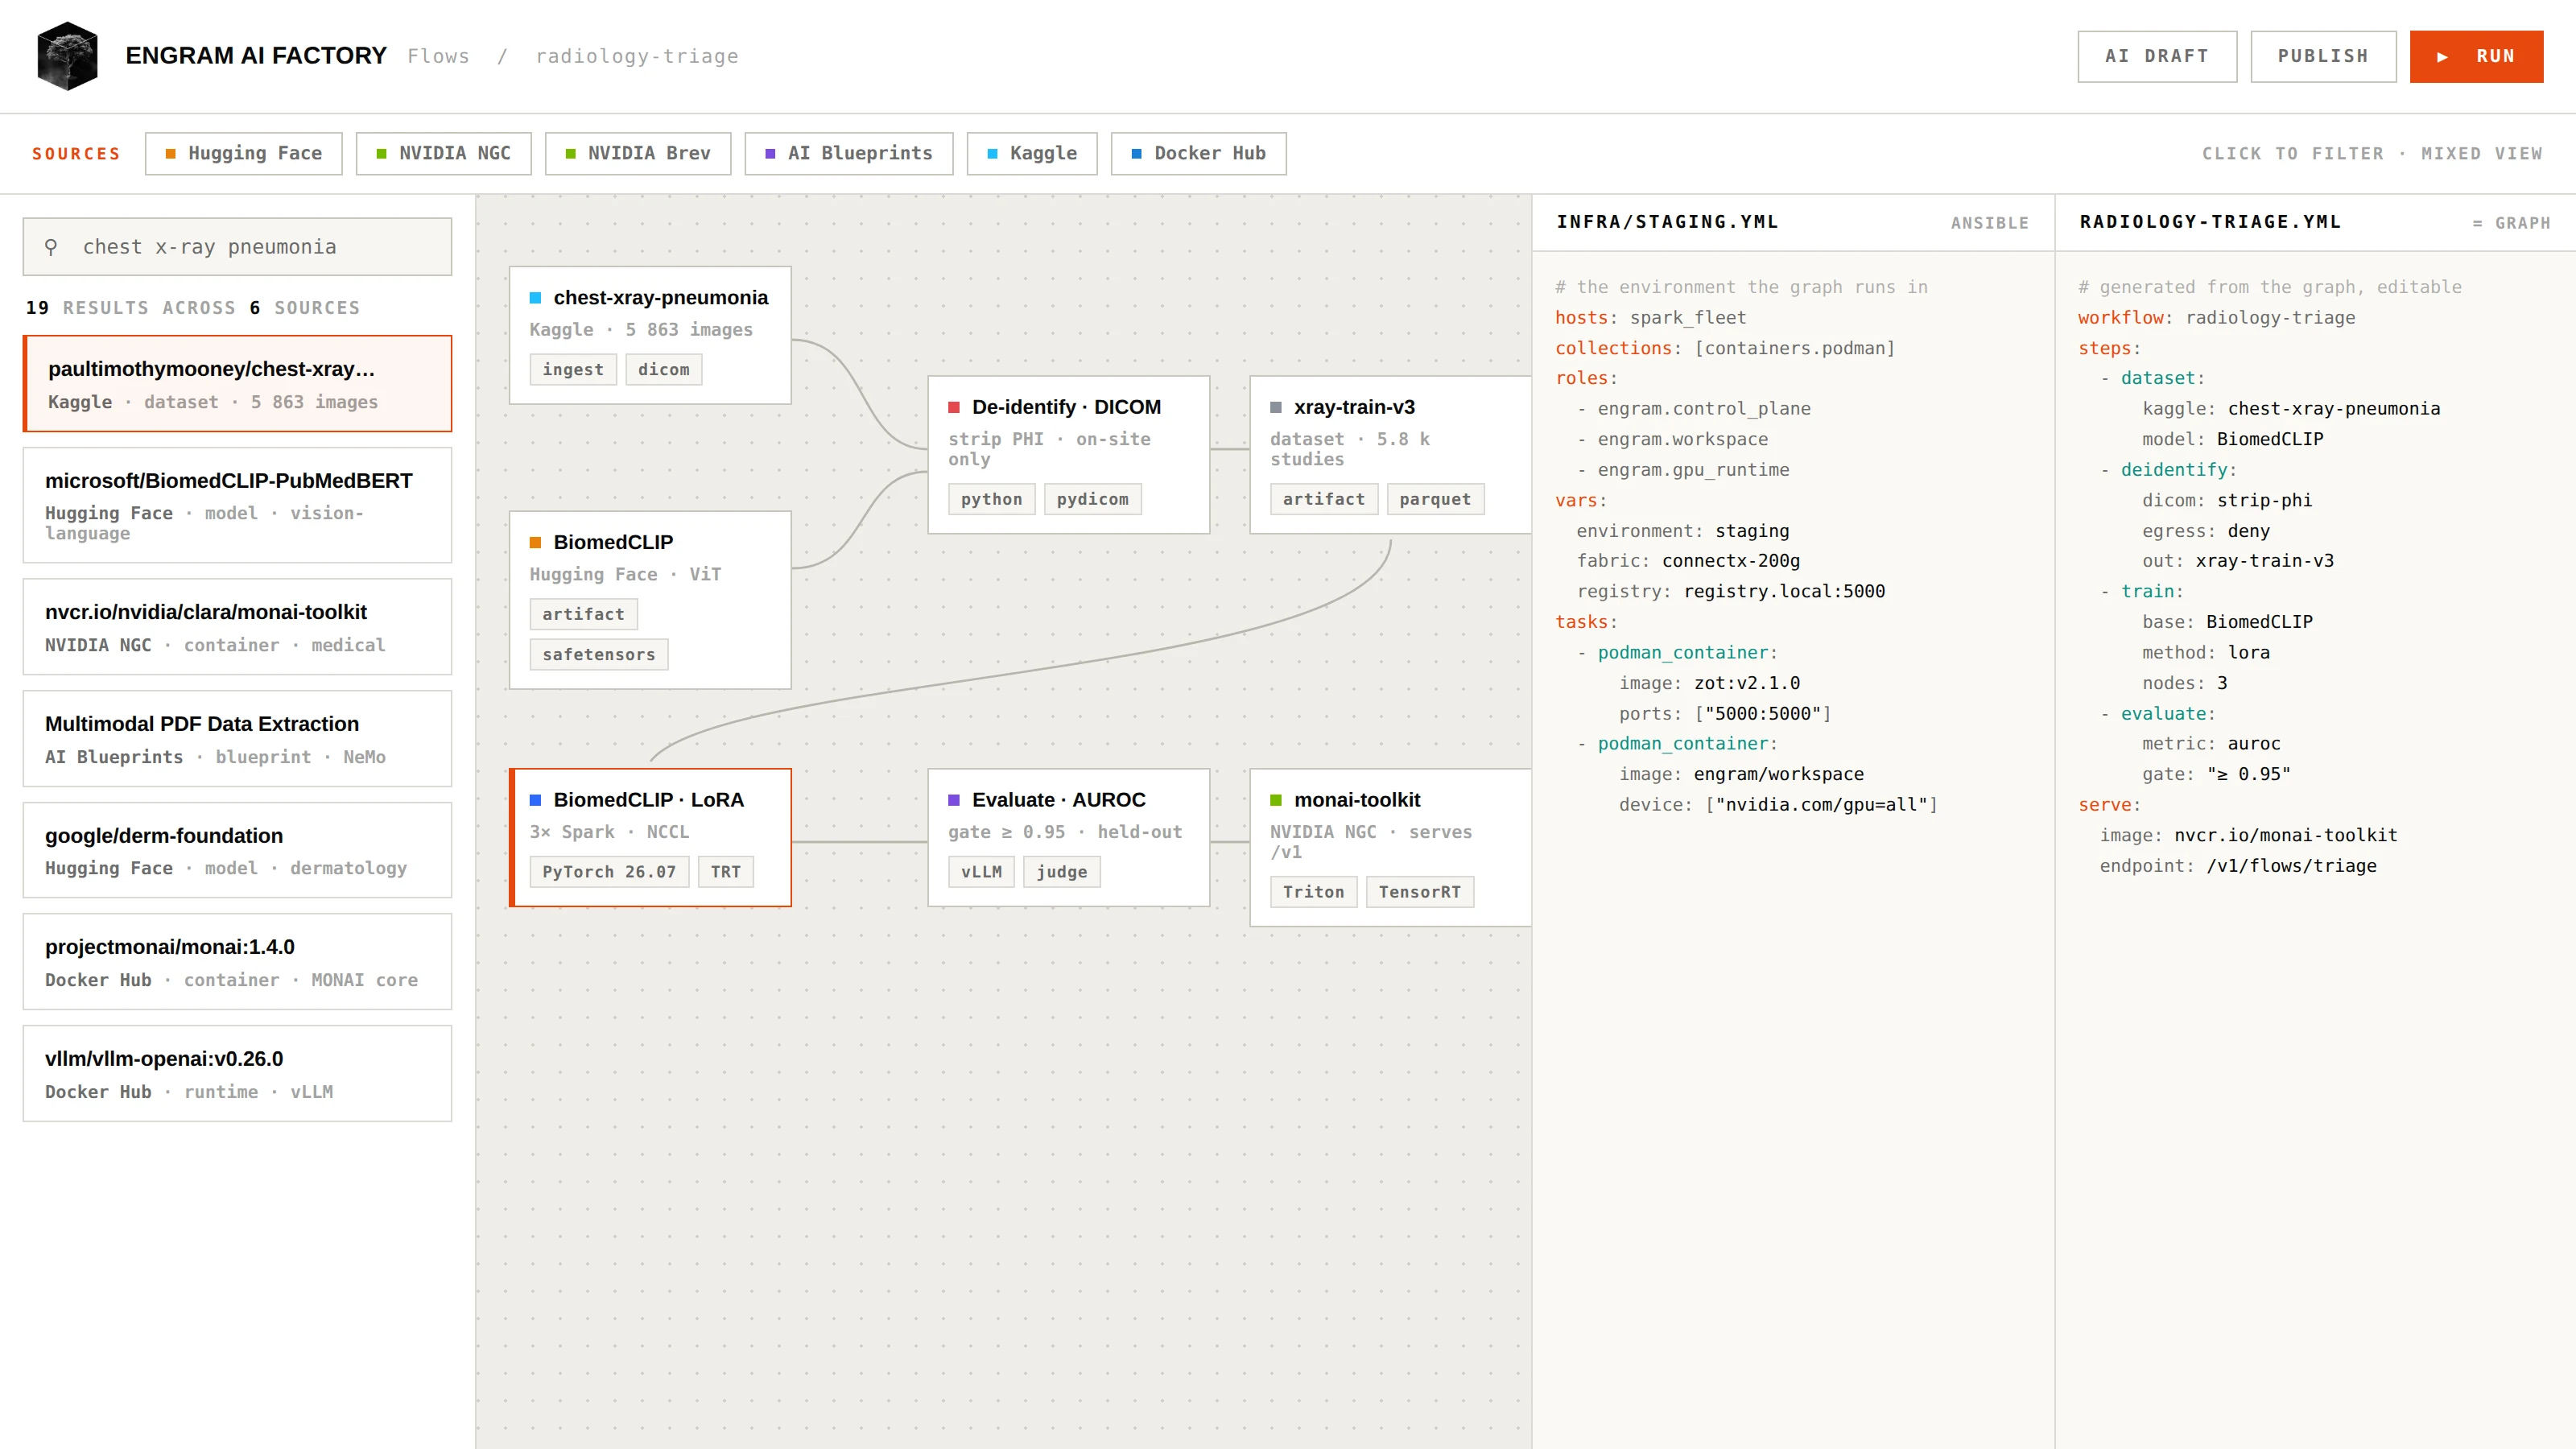Screen dimensions: 2576x1449
Task: Click the 'image: zot:v2.1.0' line
Action: pyautogui.click(x=1710, y=683)
